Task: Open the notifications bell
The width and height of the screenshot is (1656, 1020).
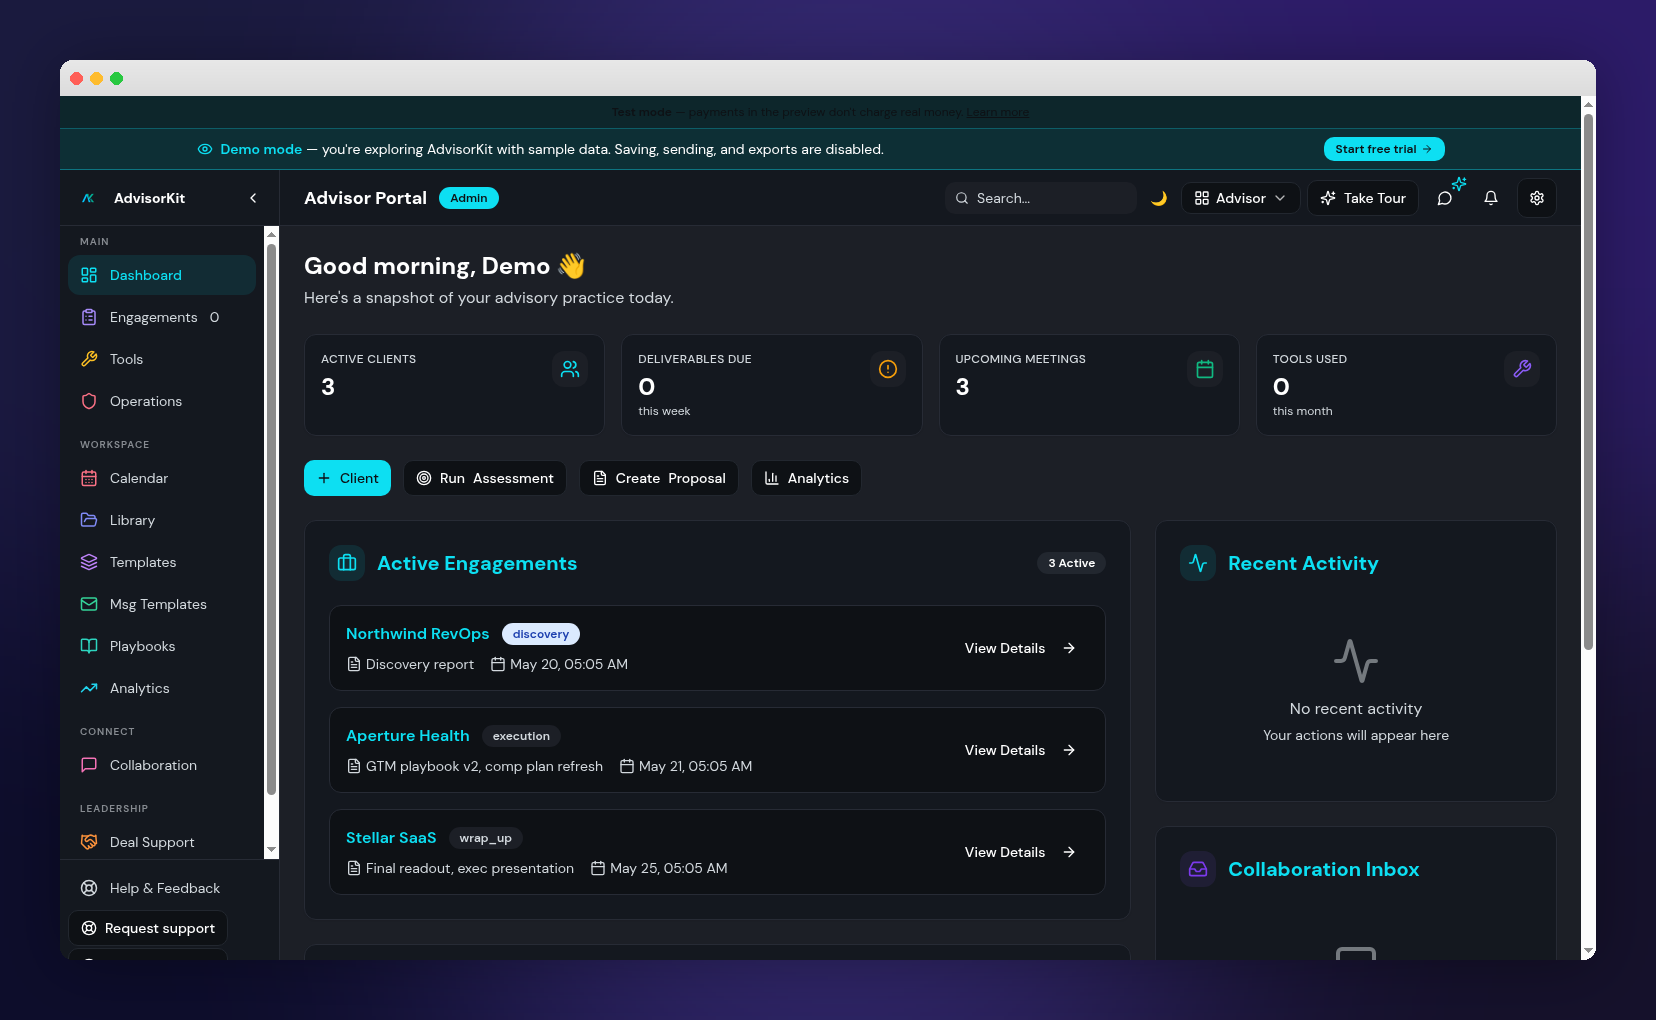Action: coord(1491,198)
